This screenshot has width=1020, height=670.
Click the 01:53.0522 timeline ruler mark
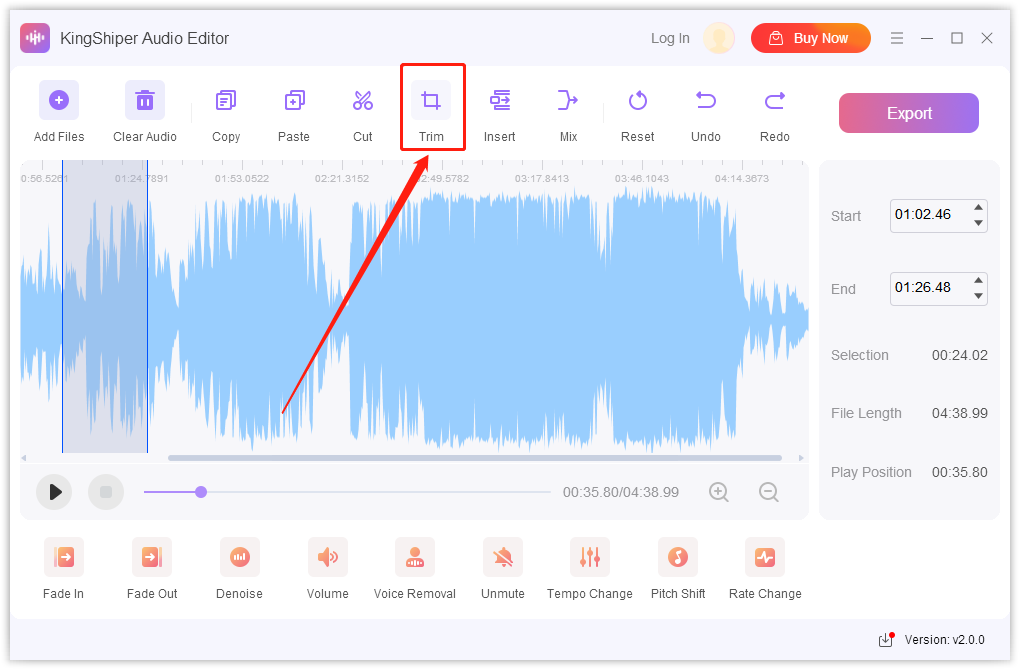[x=242, y=178]
